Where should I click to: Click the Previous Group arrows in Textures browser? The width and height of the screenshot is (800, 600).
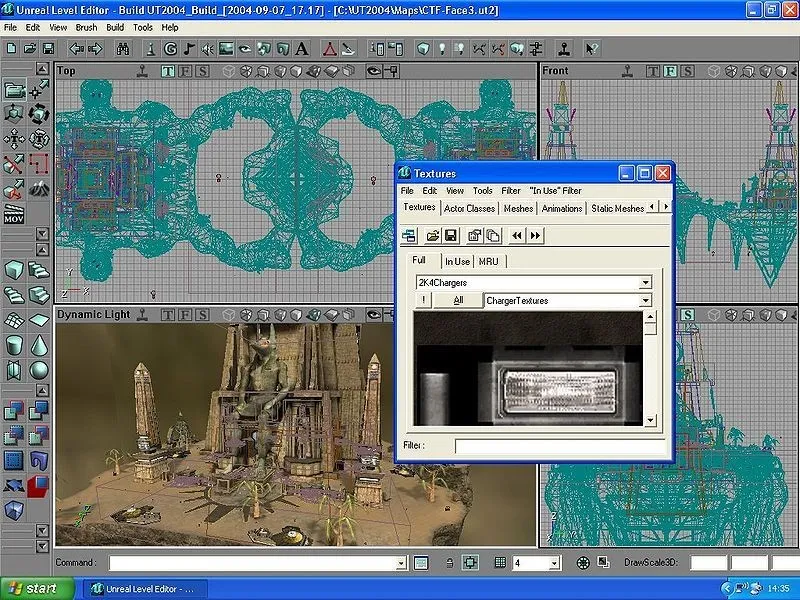pos(516,234)
